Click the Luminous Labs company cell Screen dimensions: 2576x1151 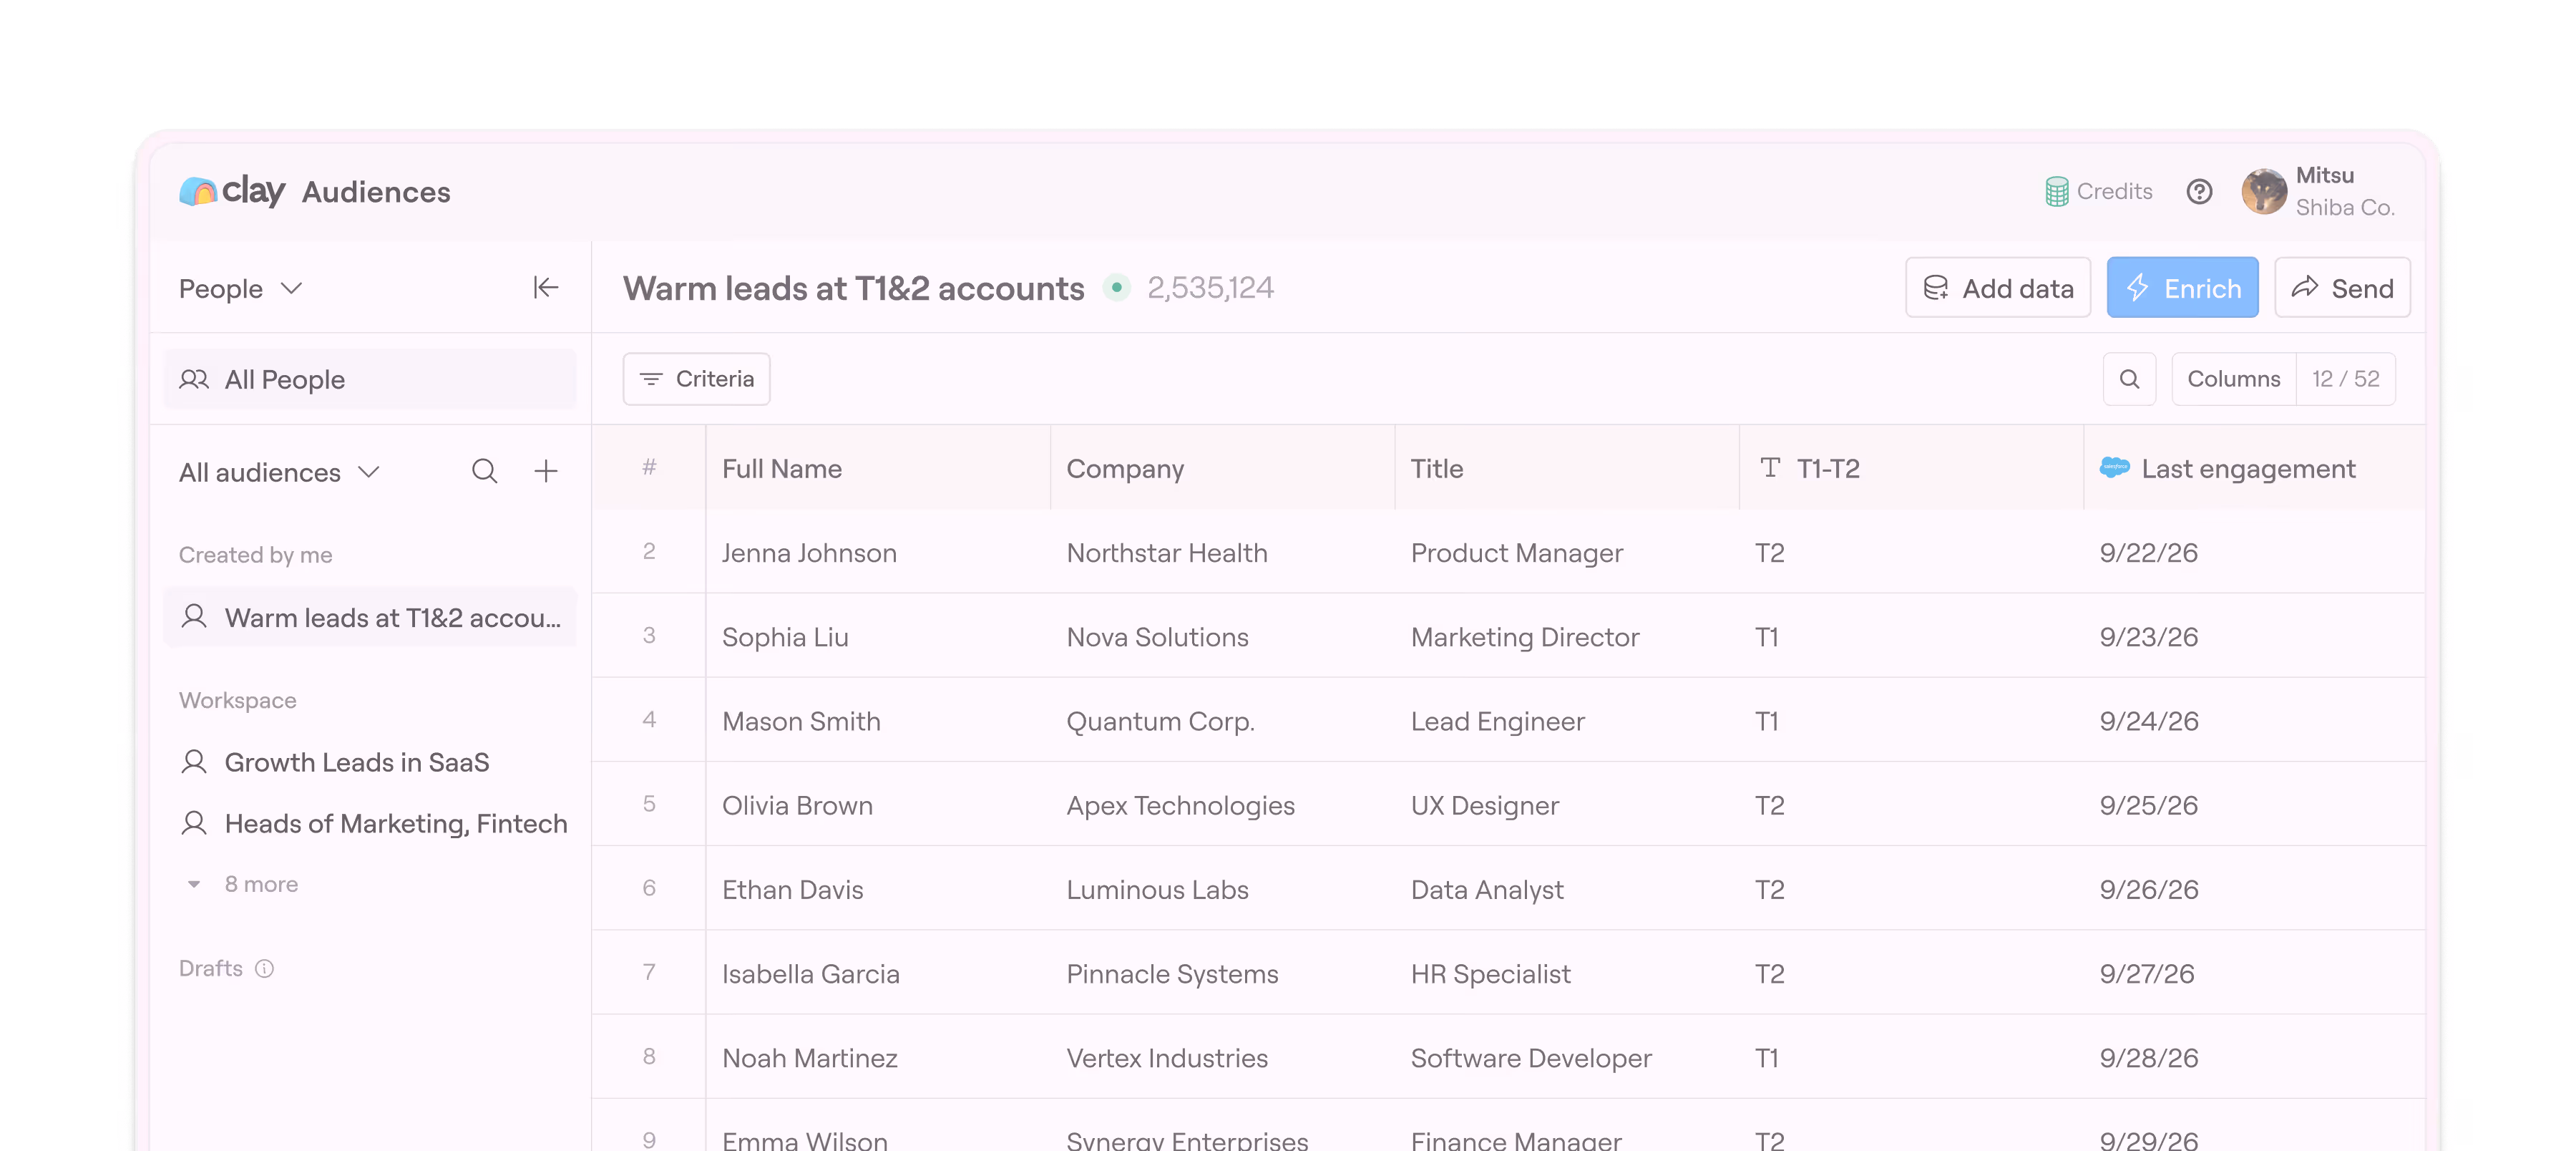coord(1222,889)
